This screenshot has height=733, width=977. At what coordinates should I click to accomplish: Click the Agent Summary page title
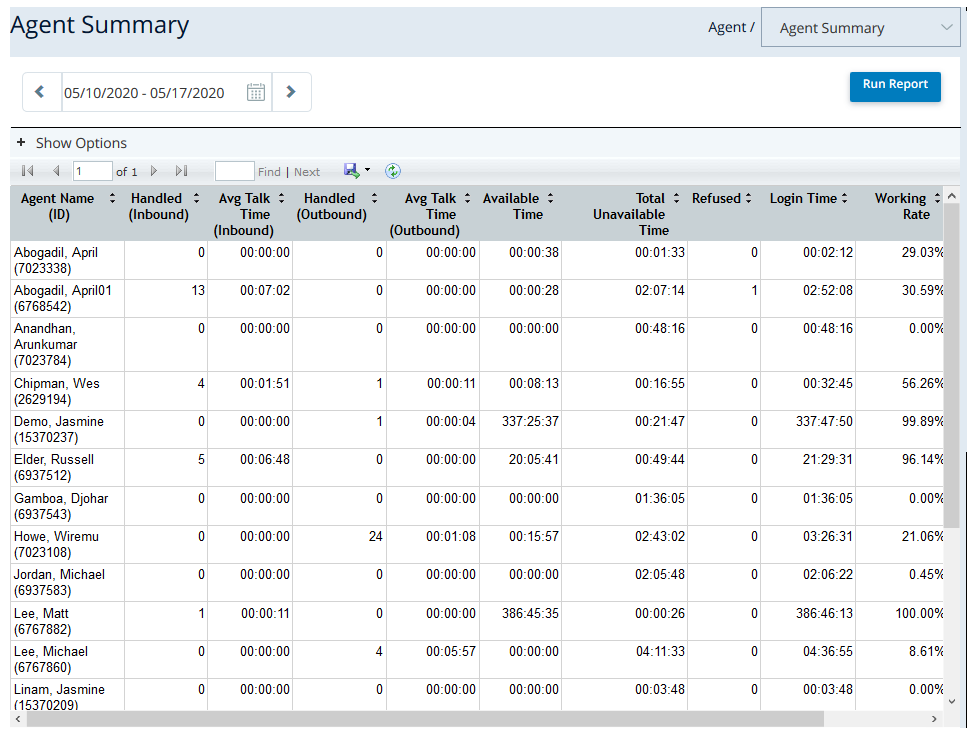[x=100, y=26]
